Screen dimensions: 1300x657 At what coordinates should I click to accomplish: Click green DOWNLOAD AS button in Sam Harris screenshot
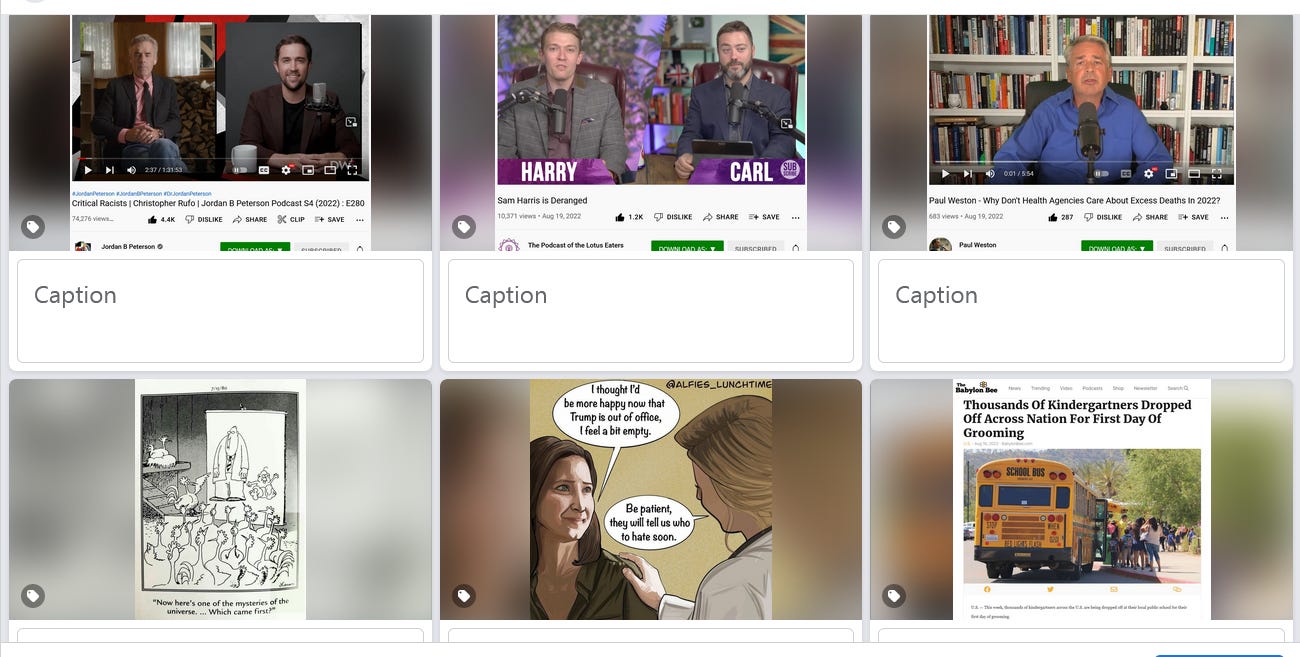pyautogui.click(x=686, y=247)
